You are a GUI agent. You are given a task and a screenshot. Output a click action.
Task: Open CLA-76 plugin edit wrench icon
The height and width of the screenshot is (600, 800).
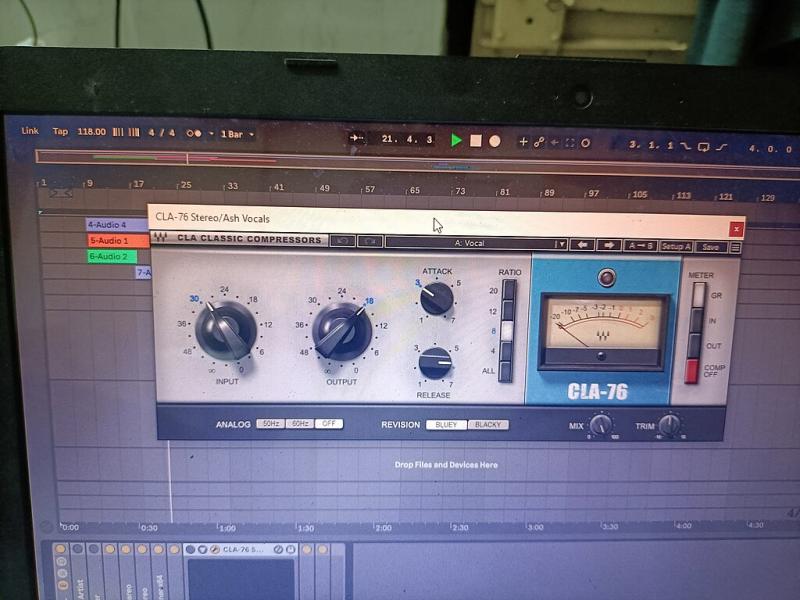(x=215, y=549)
